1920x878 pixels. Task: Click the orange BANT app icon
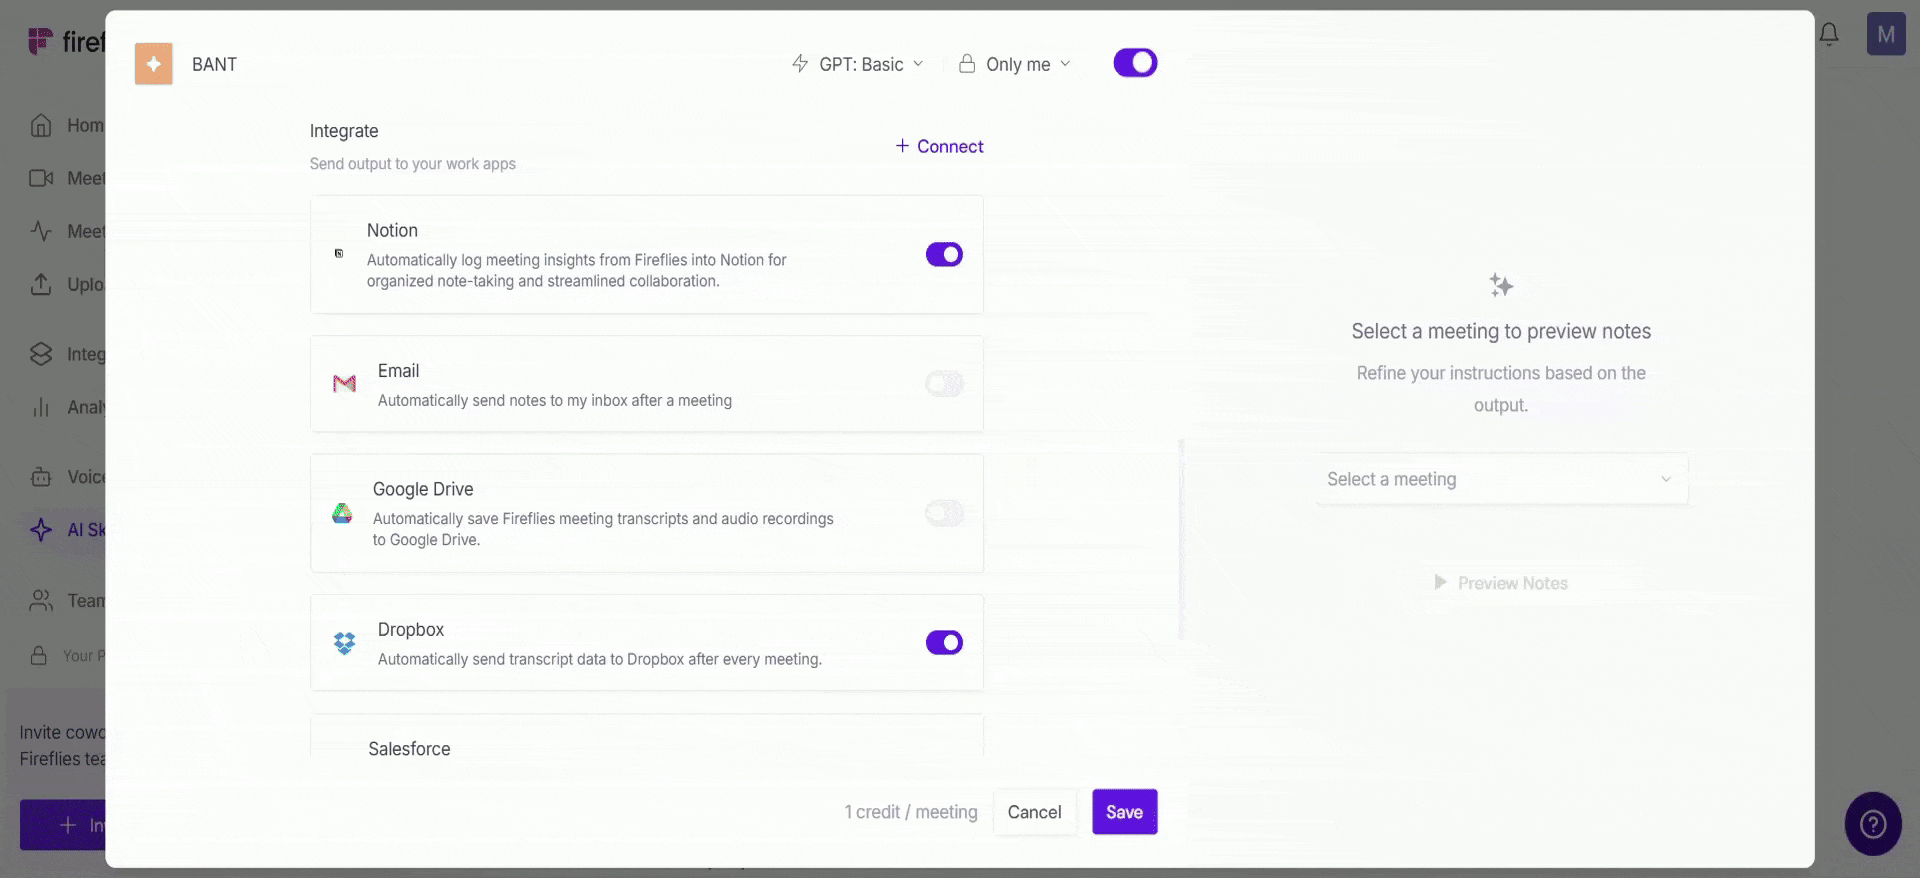click(154, 64)
